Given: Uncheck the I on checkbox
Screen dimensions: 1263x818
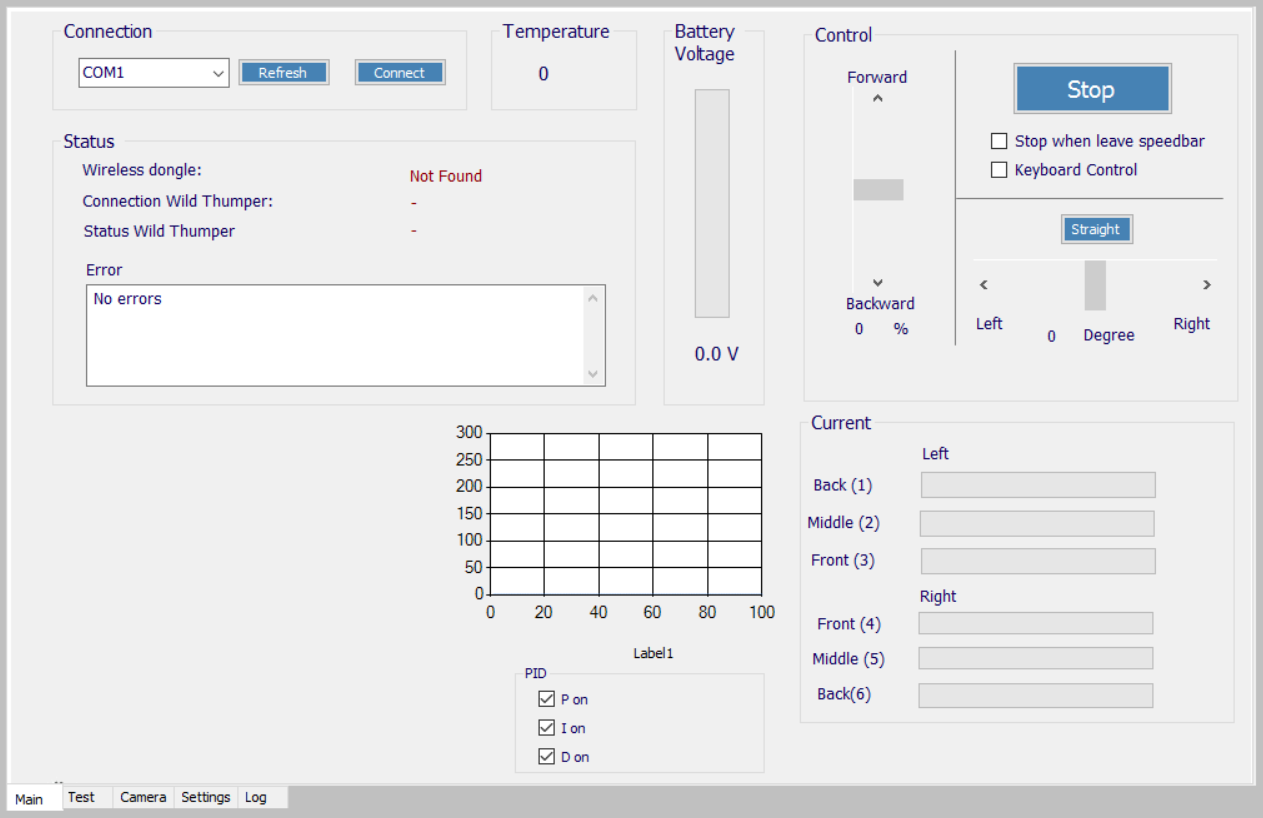Looking at the screenshot, I should click(x=546, y=728).
